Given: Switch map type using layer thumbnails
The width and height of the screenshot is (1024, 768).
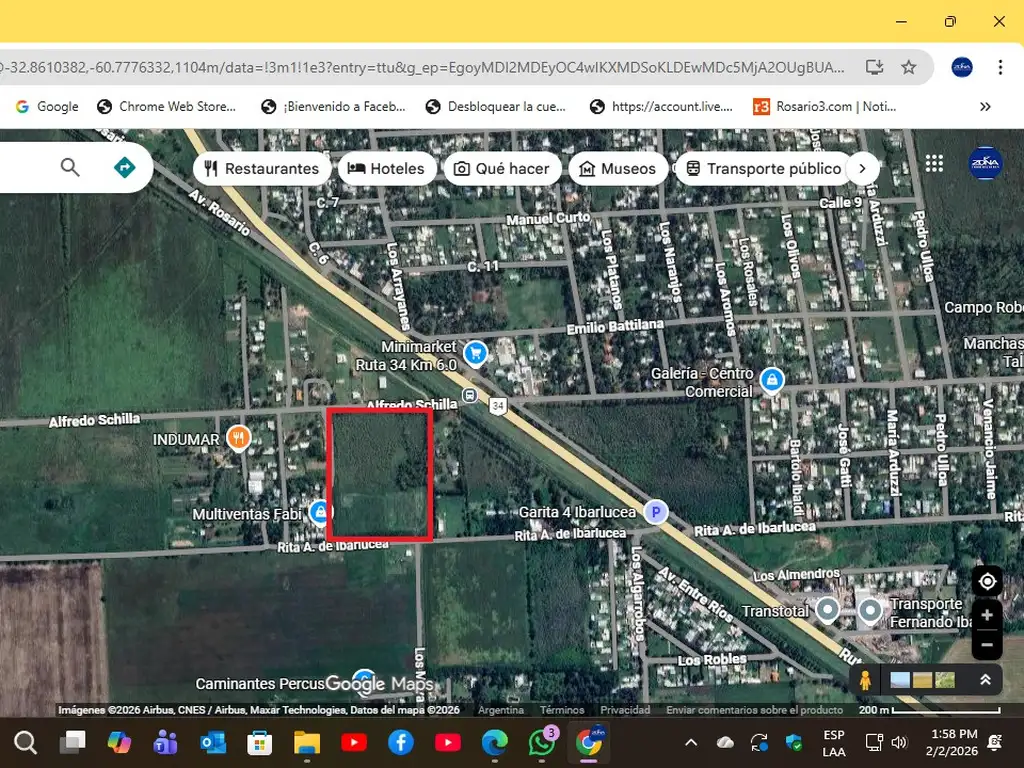Looking at the screenshot, I should click(922, 680).
